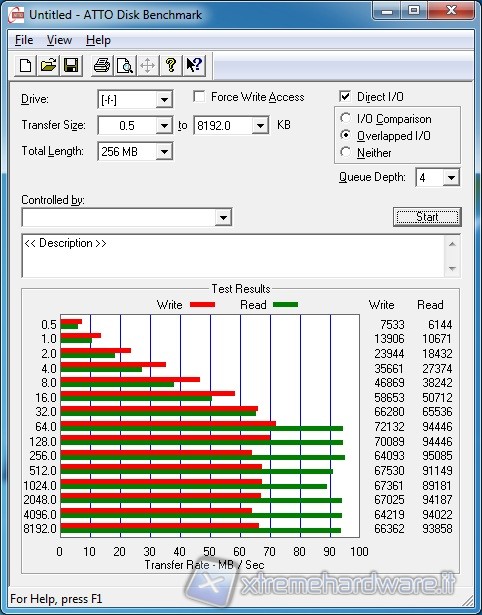
Task: Click the four-arrow move toolbar icon
Action: point(147,65)
